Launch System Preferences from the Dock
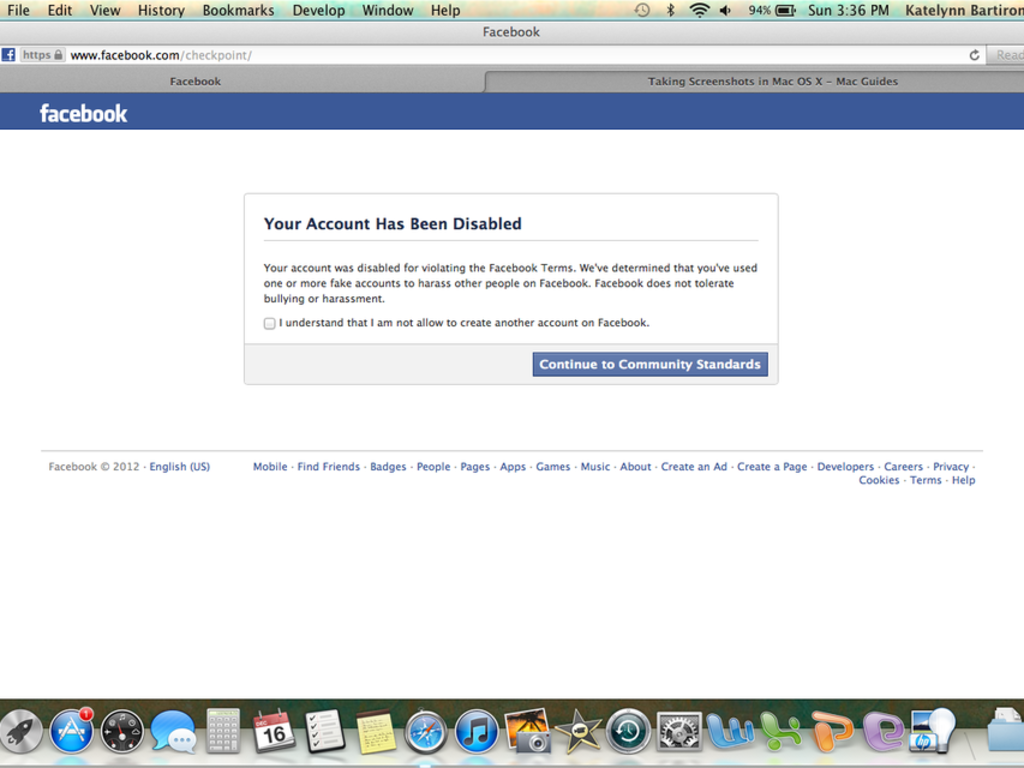 click(x=679, y=731)
